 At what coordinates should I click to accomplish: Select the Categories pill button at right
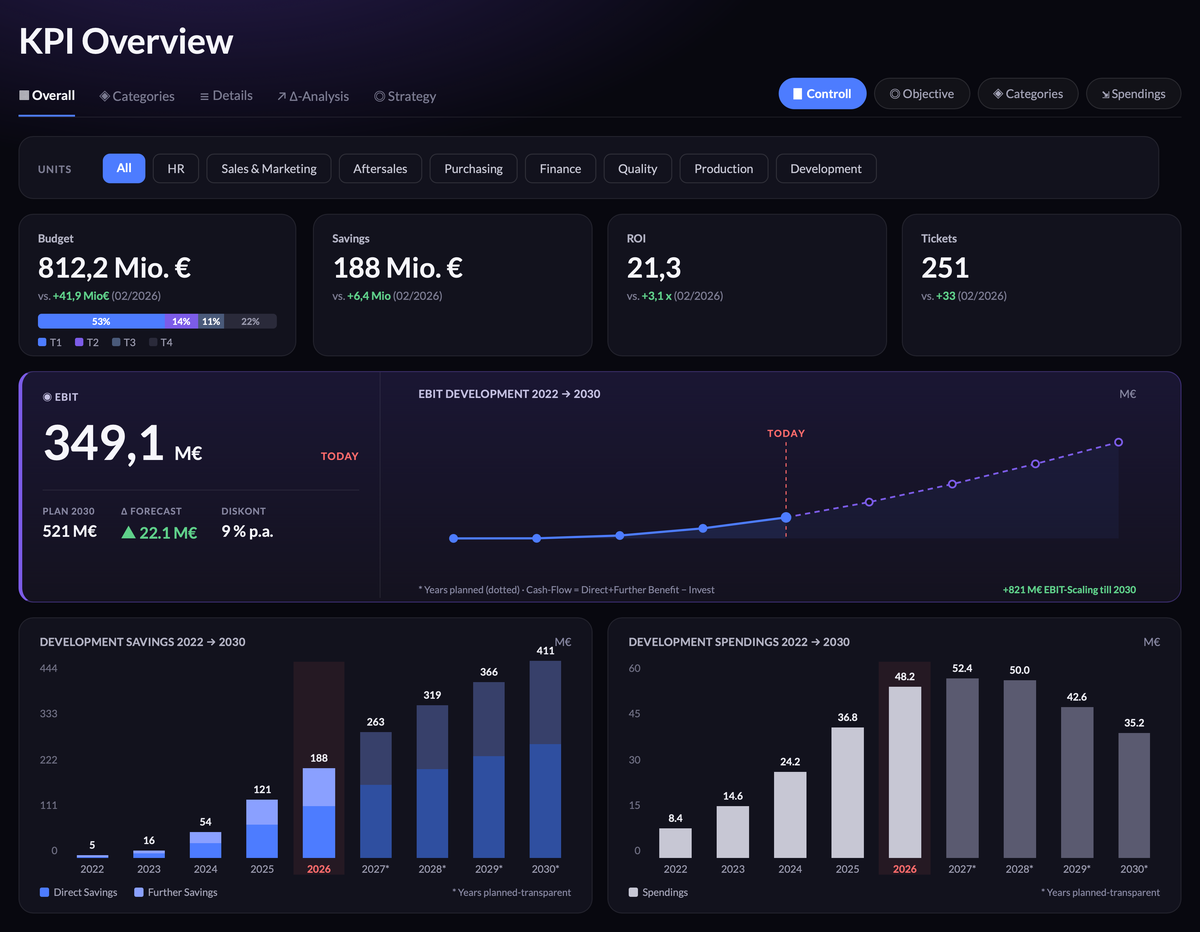(1027, 93)
